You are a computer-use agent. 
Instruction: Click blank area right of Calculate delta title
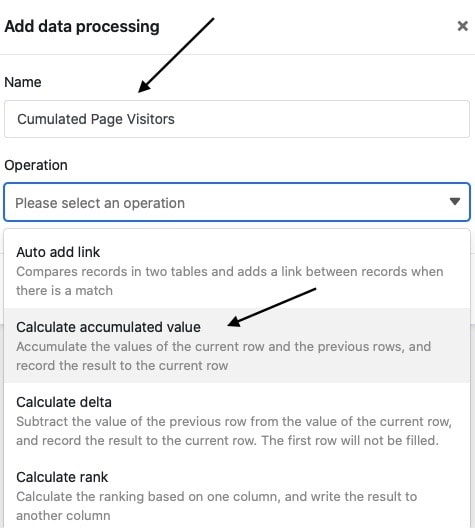[x=290, y=402]
